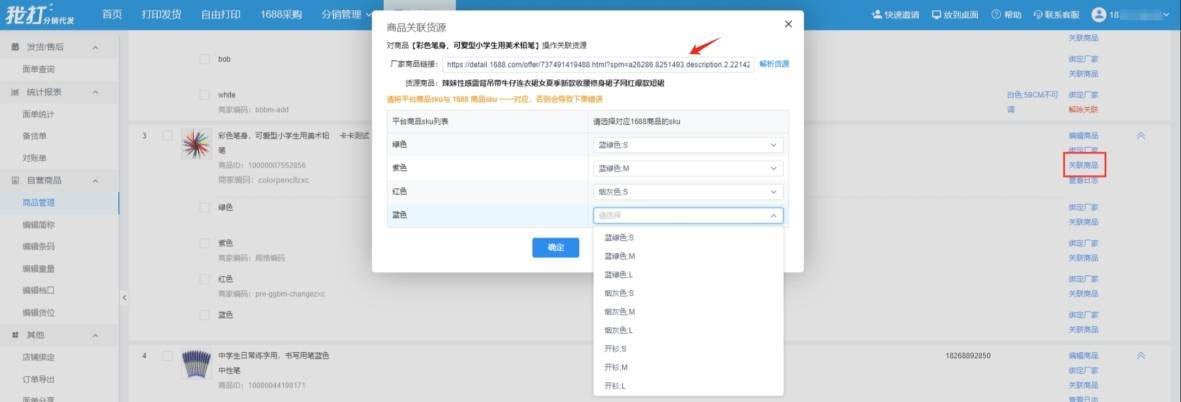The image size is (1181, 402).
Task: Open the 打印发货 top menu
Action: click(x=162, y=15)
